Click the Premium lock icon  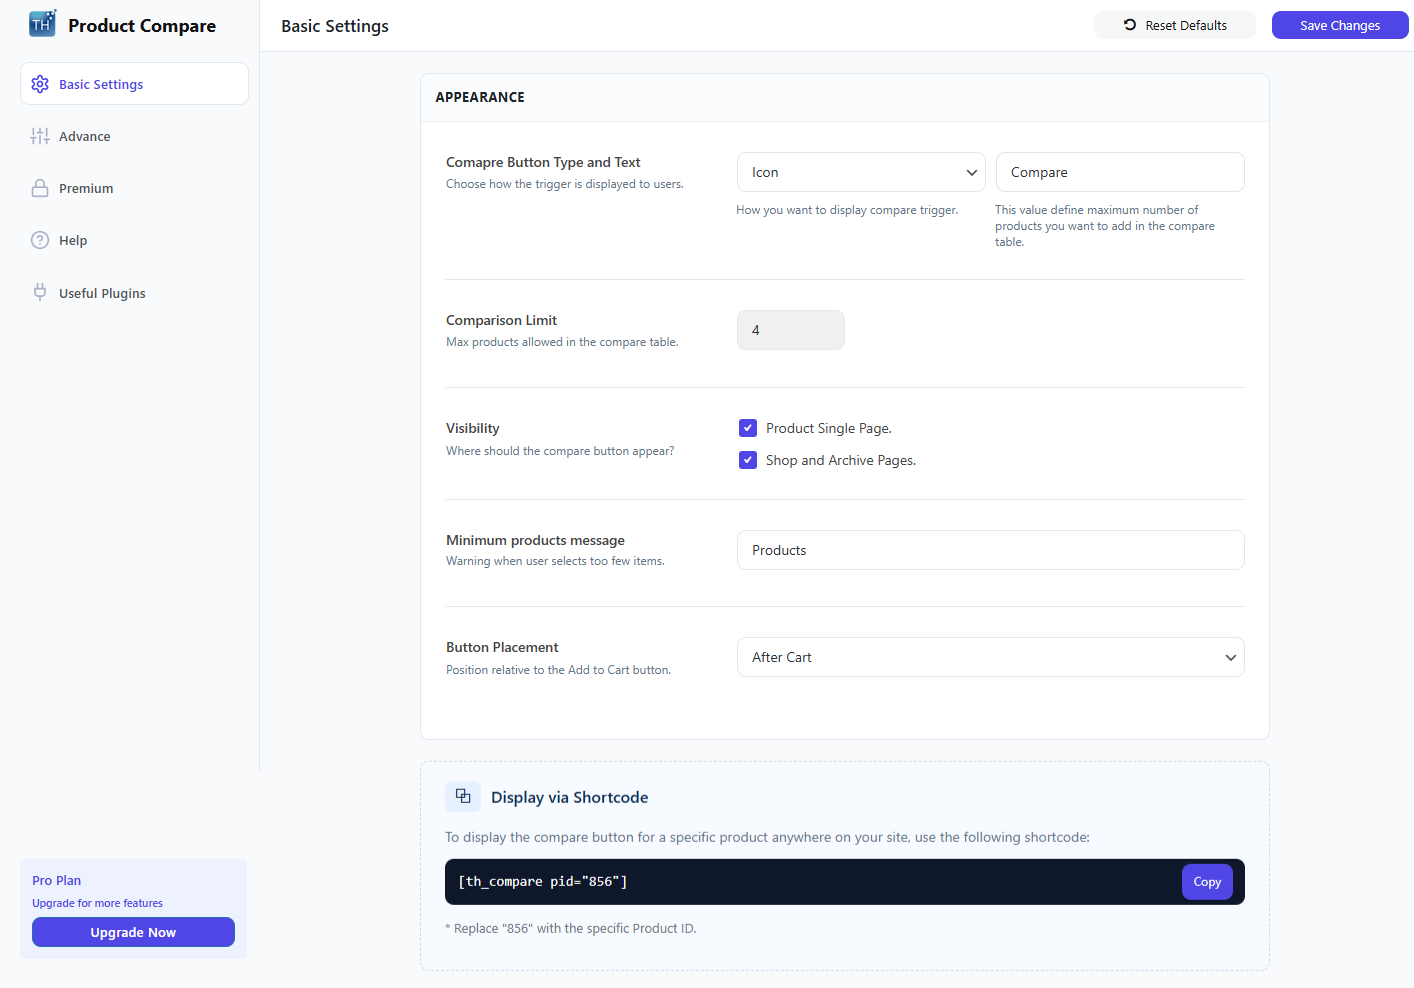pyautogui.click(x=40, y=188)
